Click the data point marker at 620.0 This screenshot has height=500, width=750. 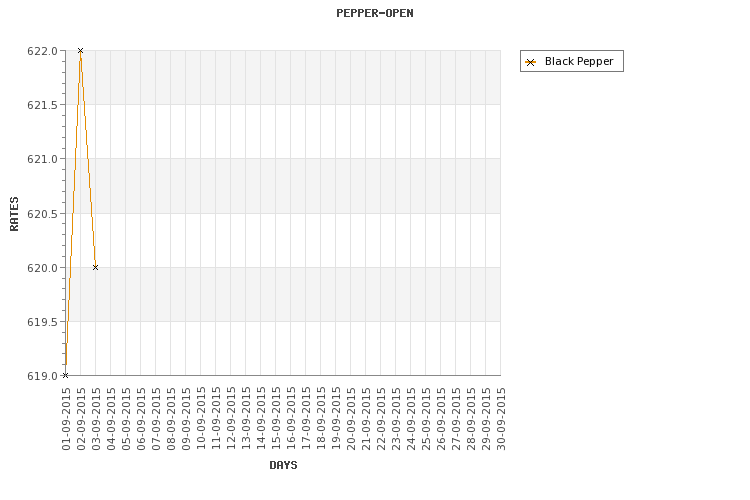coord(95,267)
